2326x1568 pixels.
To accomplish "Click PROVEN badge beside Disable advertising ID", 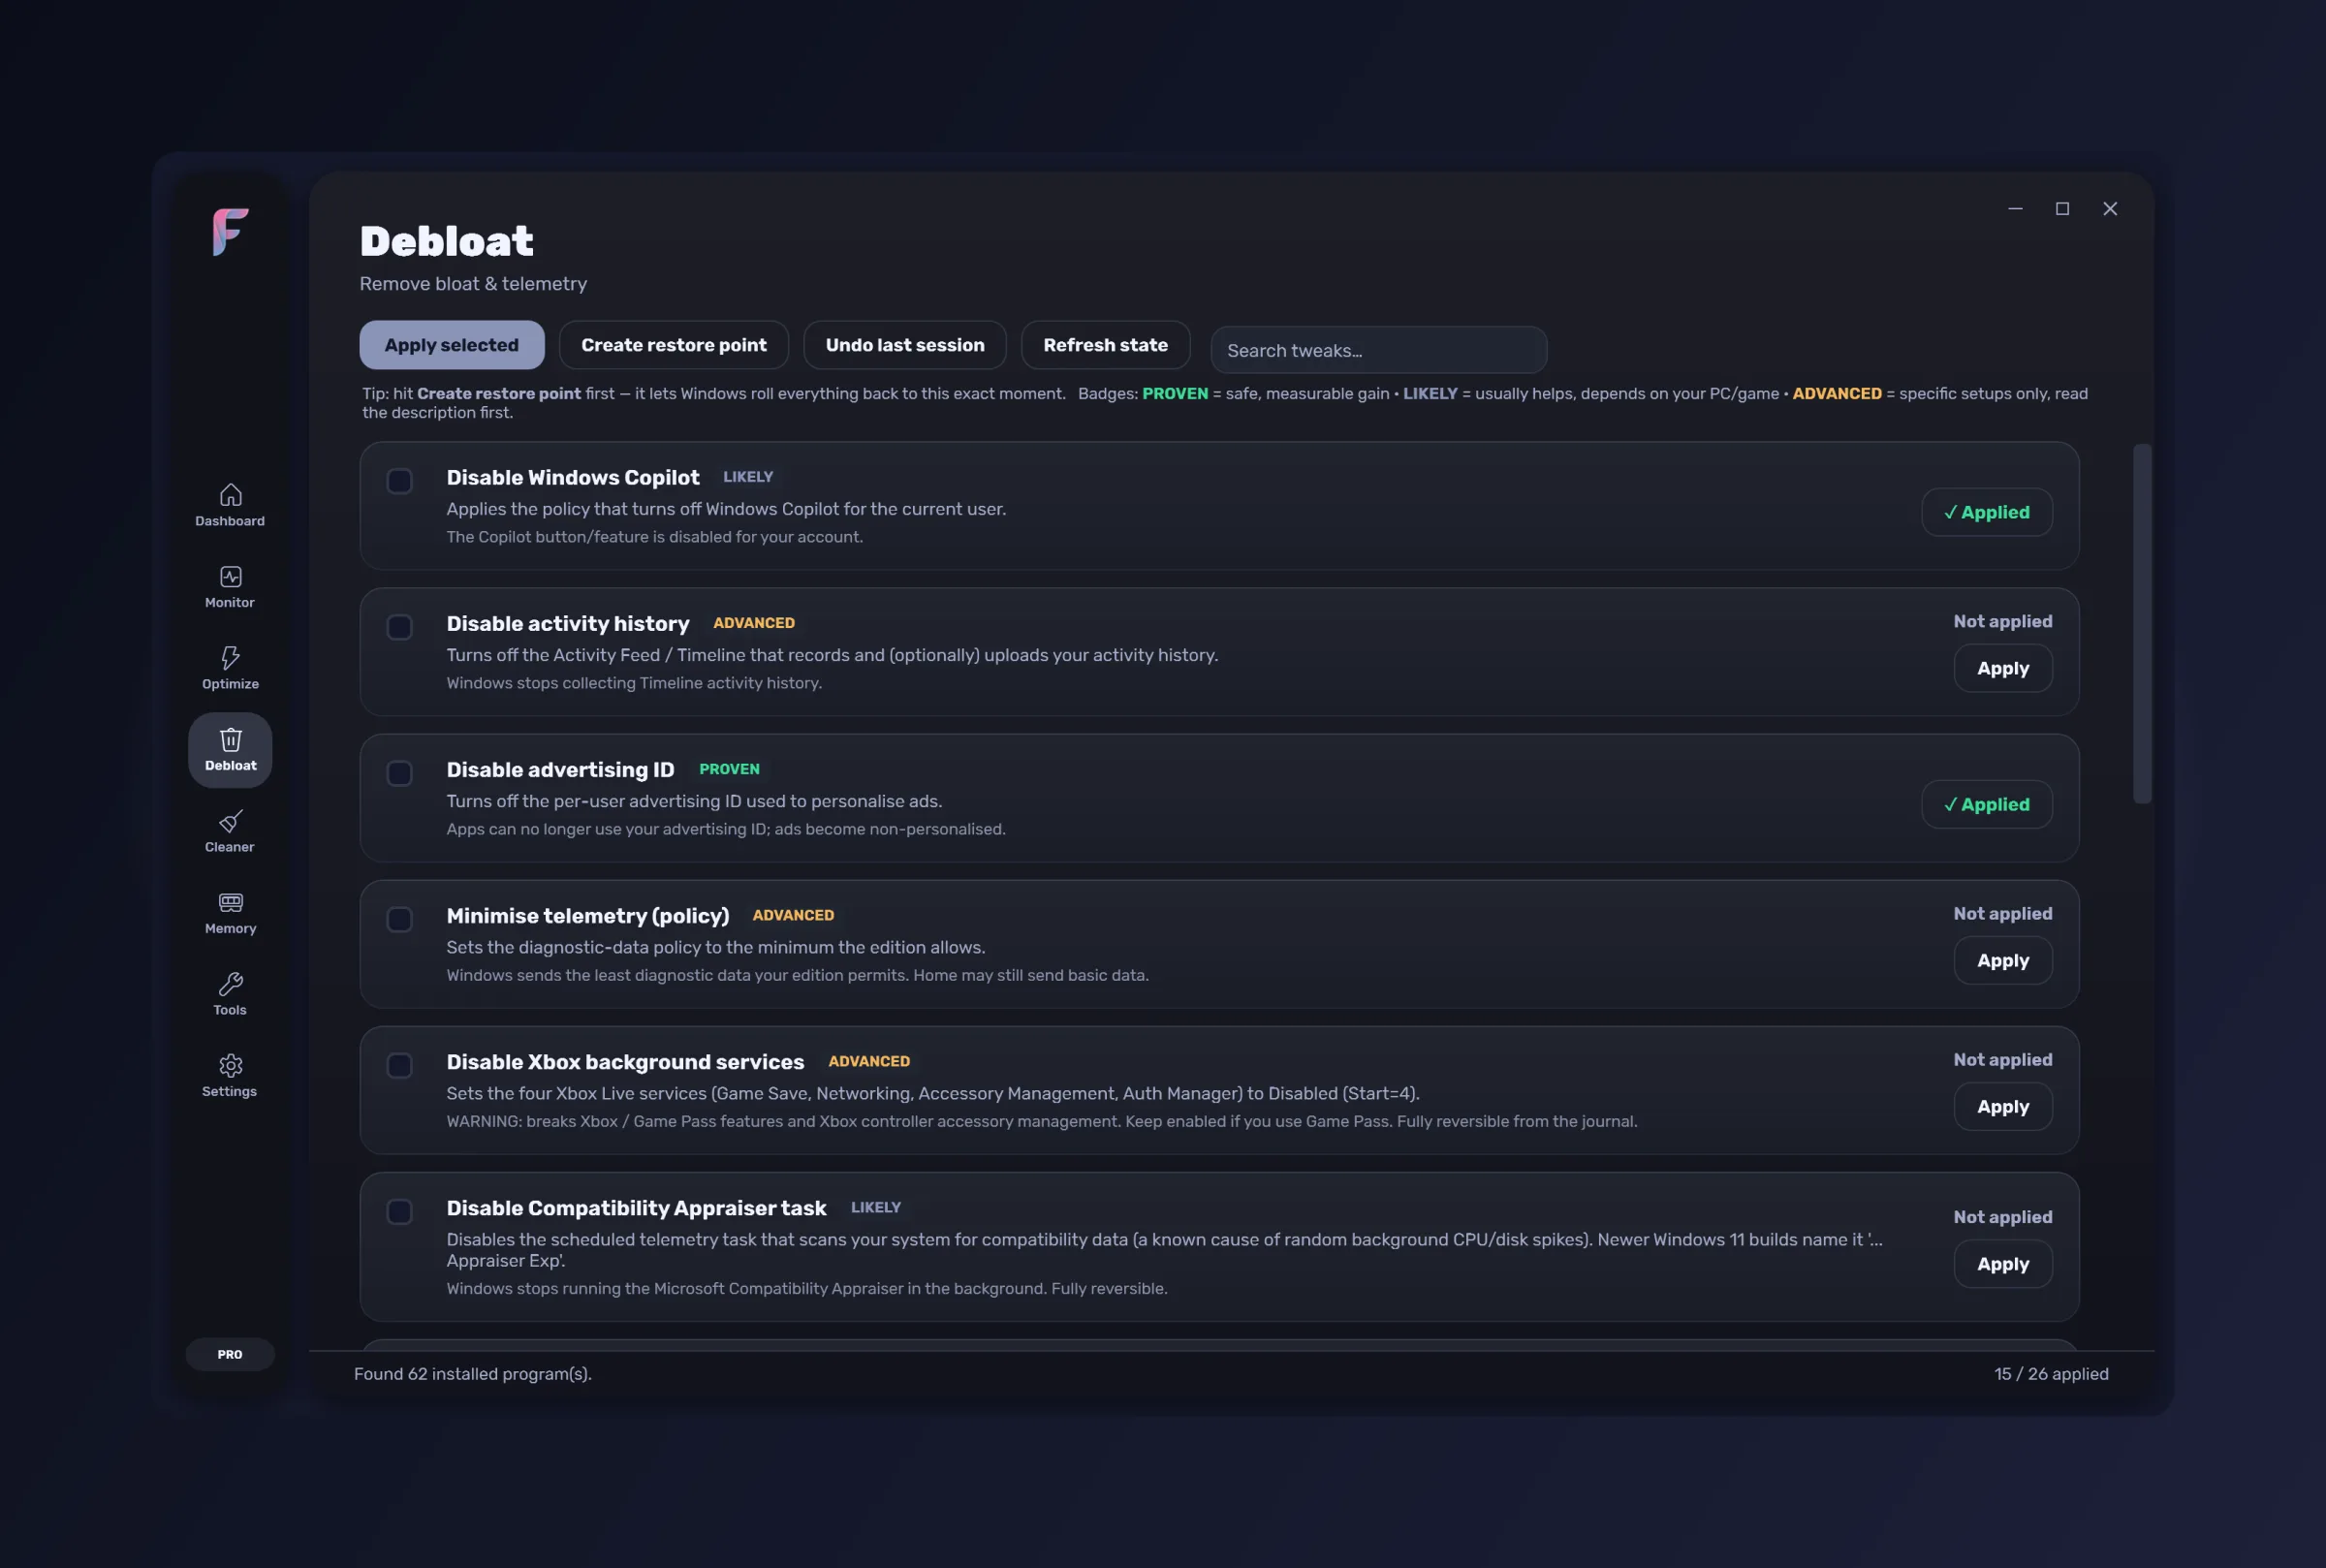I will 729,769.
